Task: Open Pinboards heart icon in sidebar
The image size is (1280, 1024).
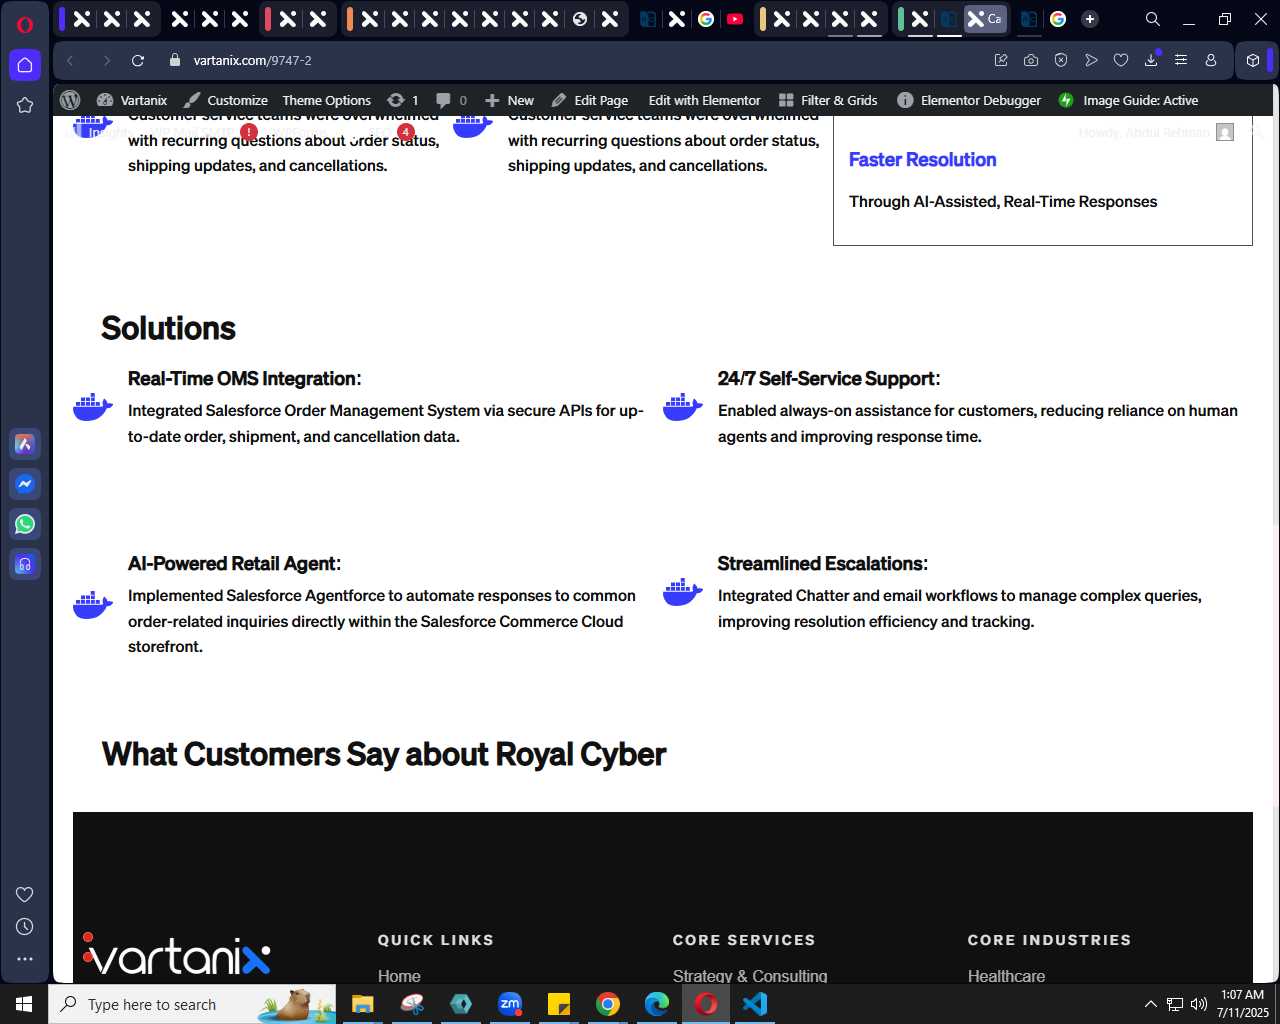Action: click(25, 894)
